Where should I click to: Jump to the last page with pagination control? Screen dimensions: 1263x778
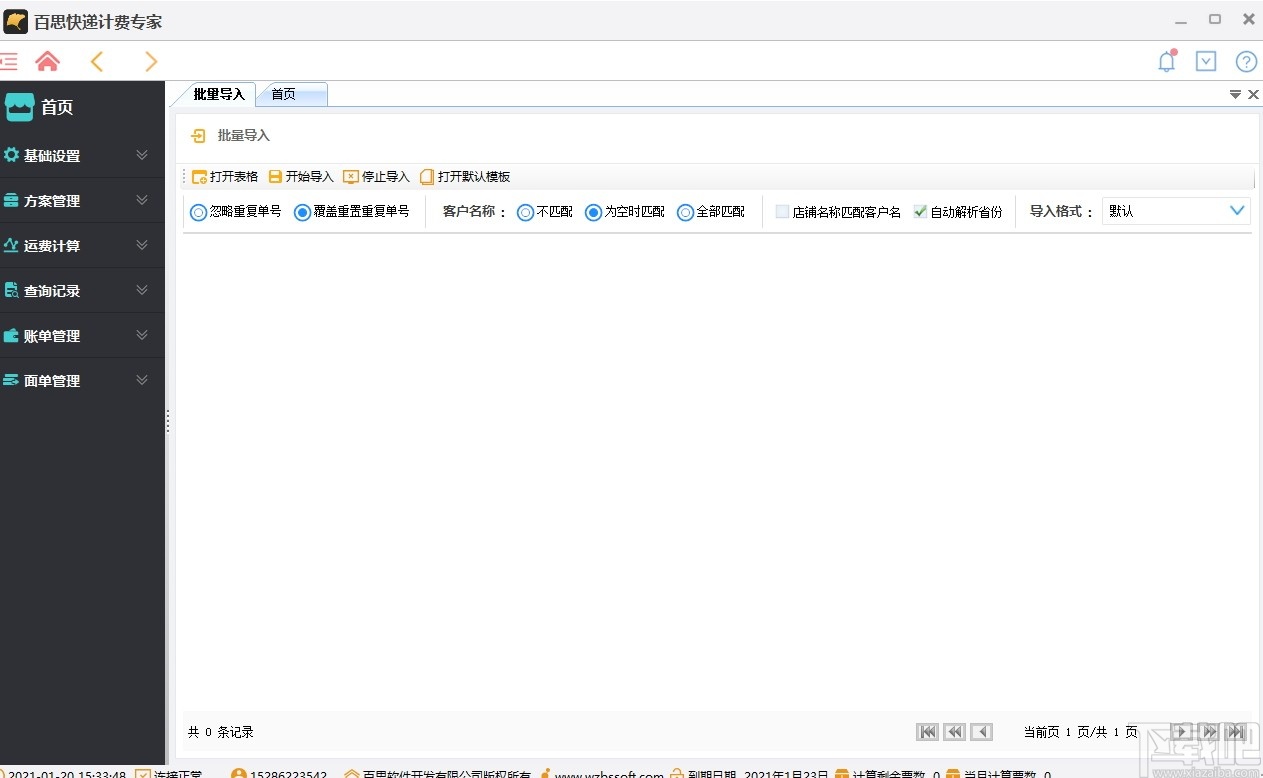coord(1237,731)
